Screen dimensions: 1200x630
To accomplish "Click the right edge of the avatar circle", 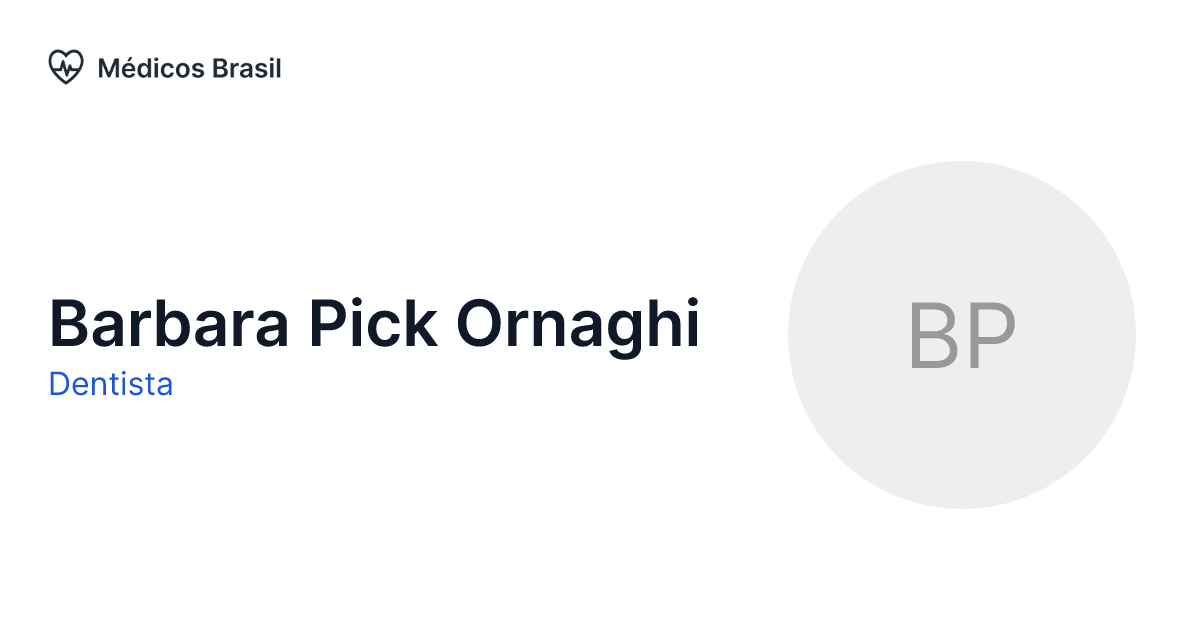I will pyautogui.click(x=1131, y=335).
